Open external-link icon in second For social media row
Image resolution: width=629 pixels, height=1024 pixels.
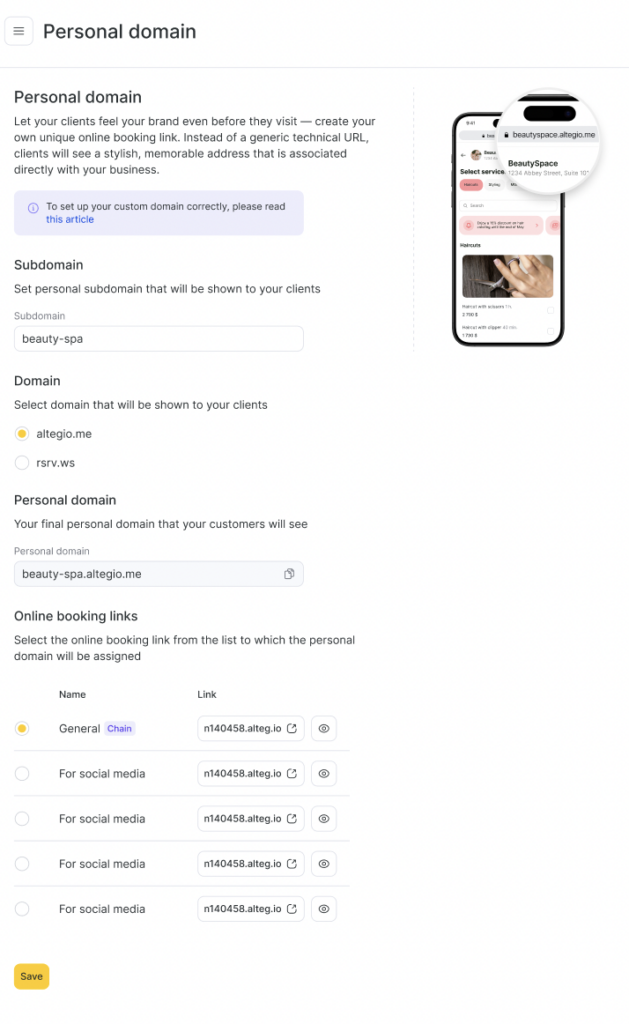[292, 818]
